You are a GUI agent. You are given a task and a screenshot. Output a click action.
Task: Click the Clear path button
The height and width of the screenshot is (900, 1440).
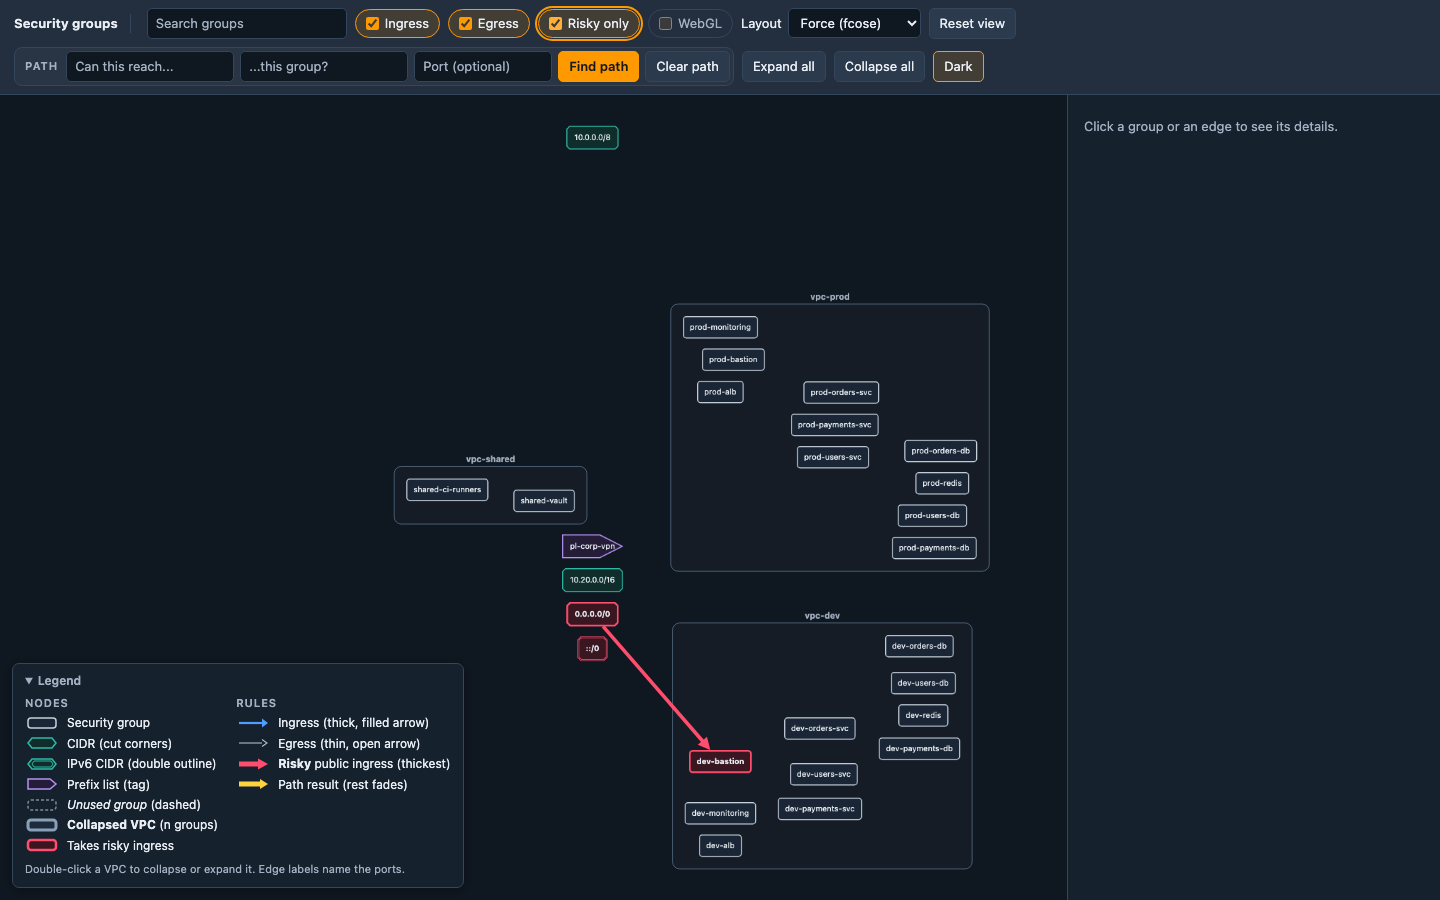(687, 66)
